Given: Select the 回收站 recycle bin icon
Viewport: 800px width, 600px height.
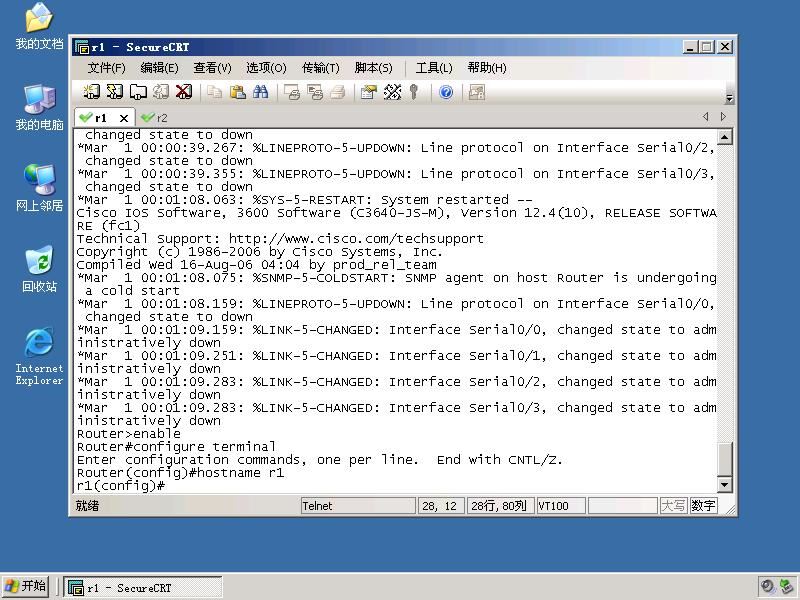Looking at the screenshot, I should (39, 269).
